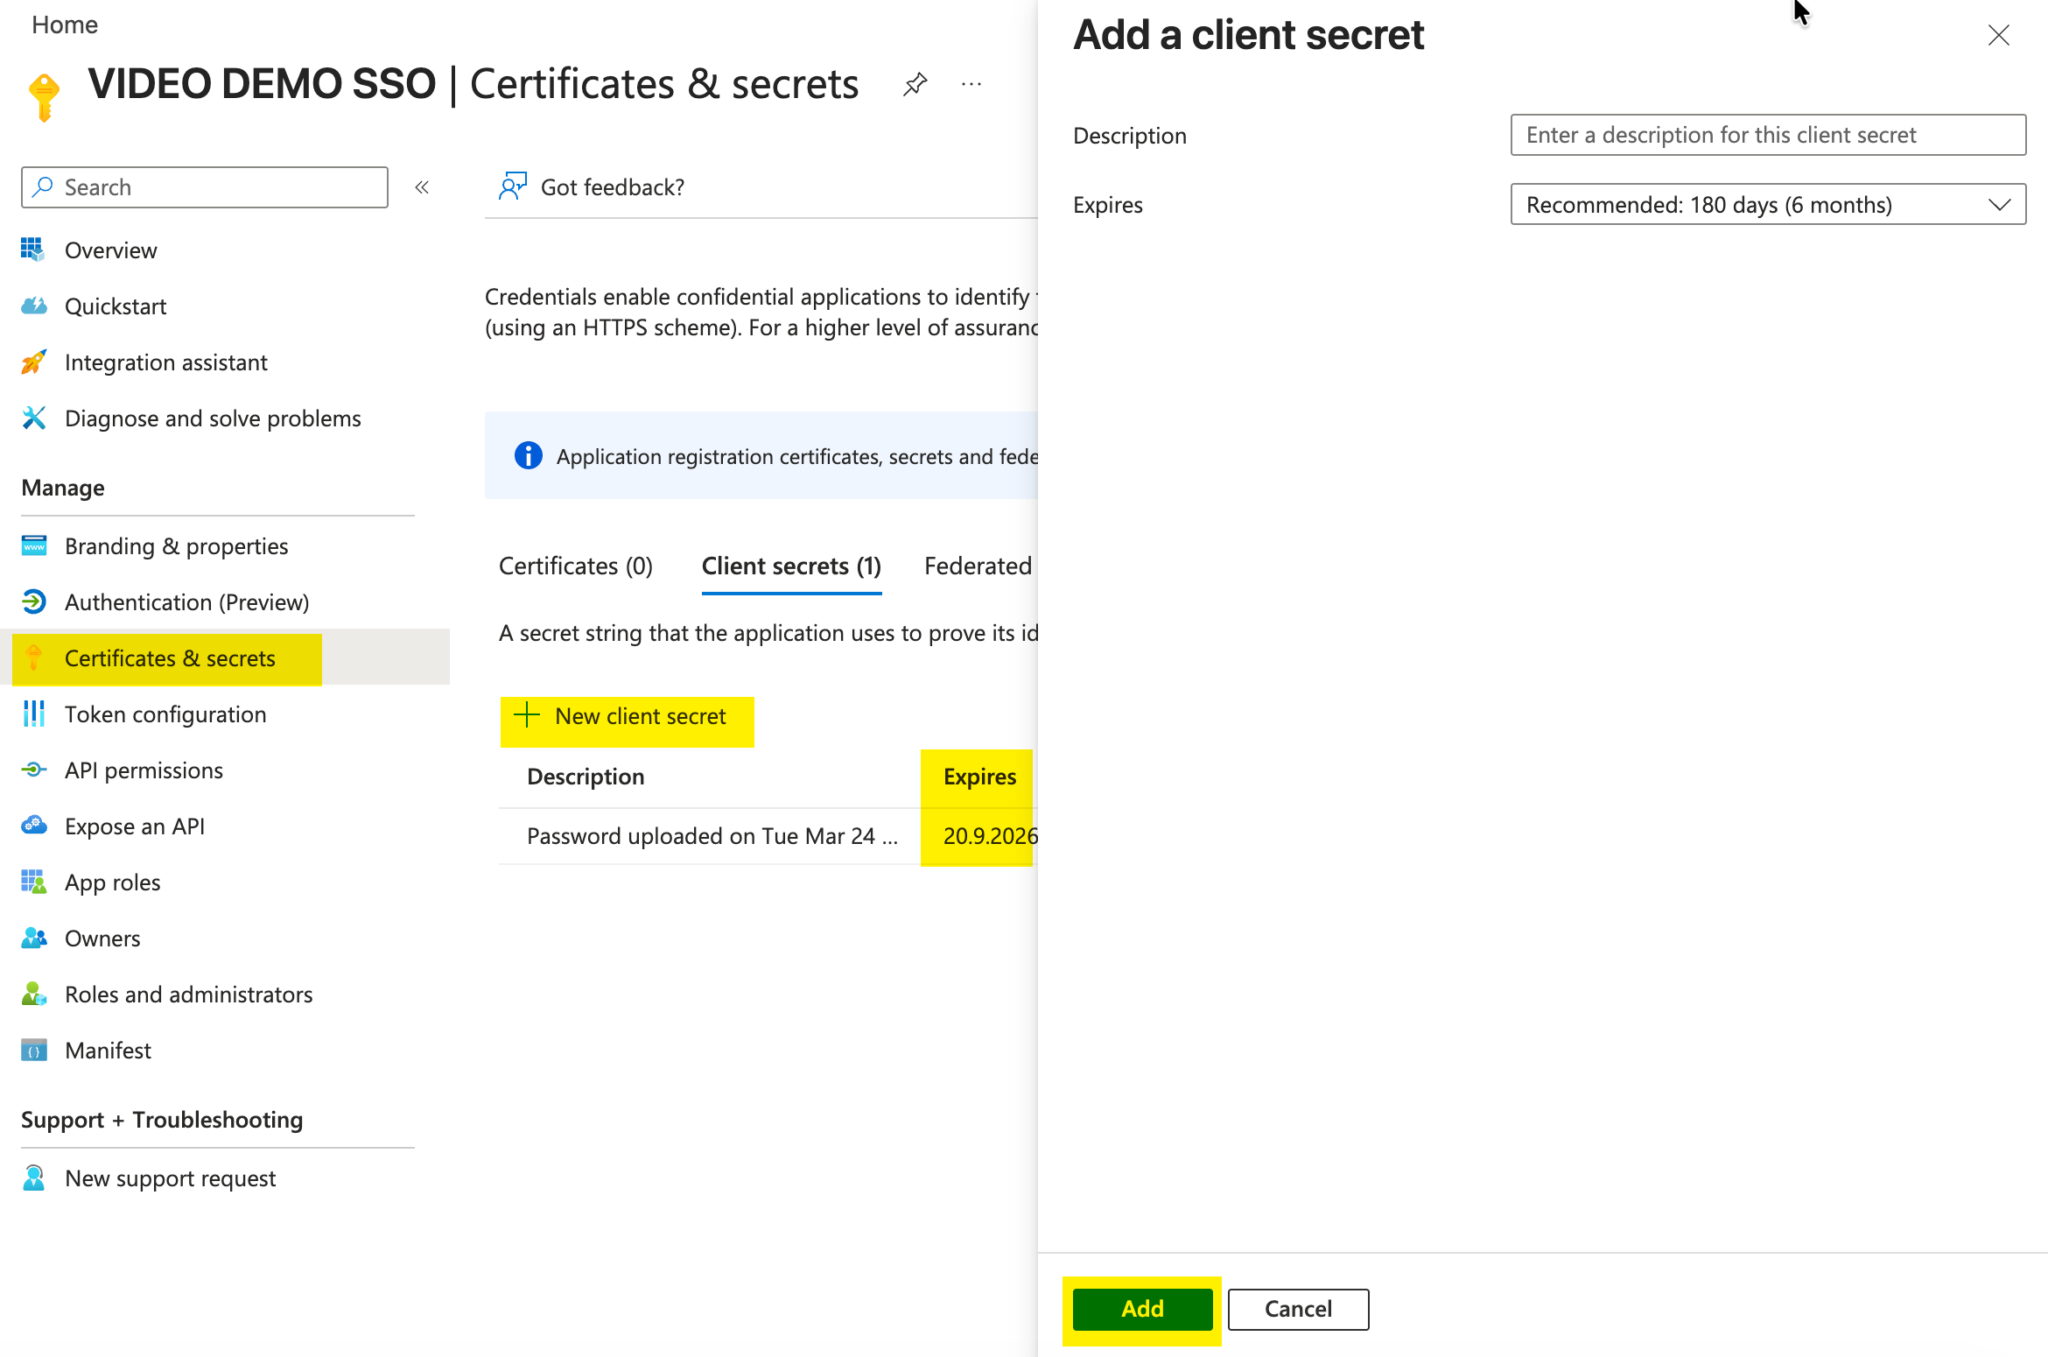The height and width of the screenshot is (1357, 2048).
Task: Open the more options ellipsis menu
Action: coord(971,84)
